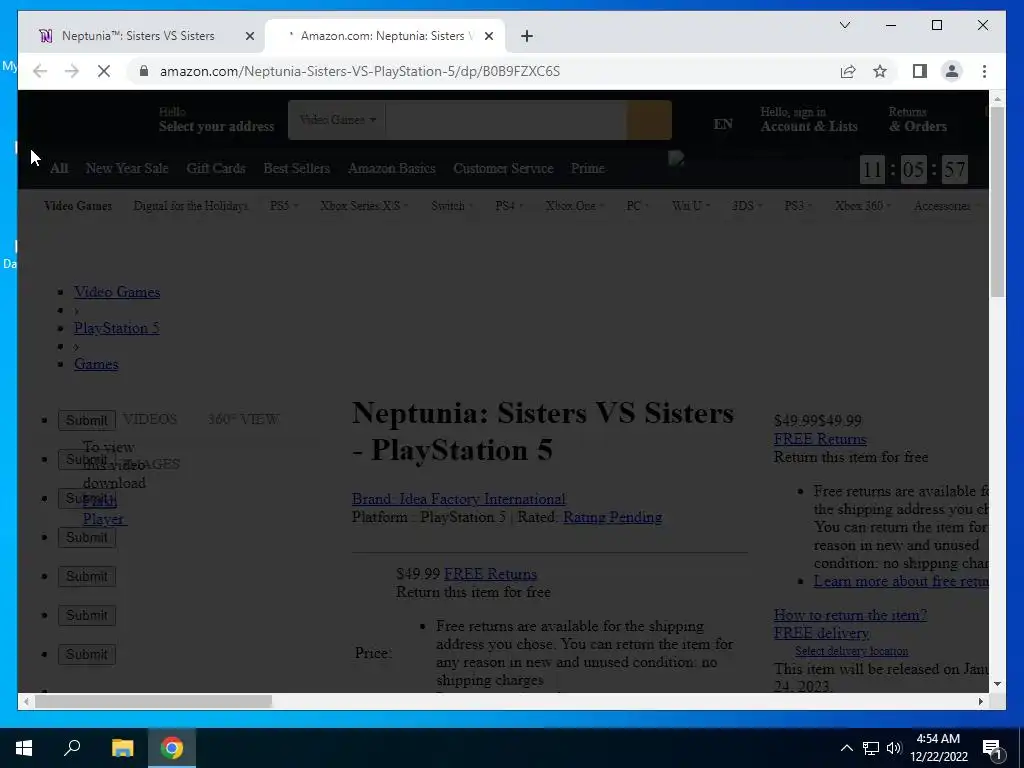The height and width of the screenshot is (768, 1024).
Task: Open the volume control in the system tray
Action: [x=894, y=748]
